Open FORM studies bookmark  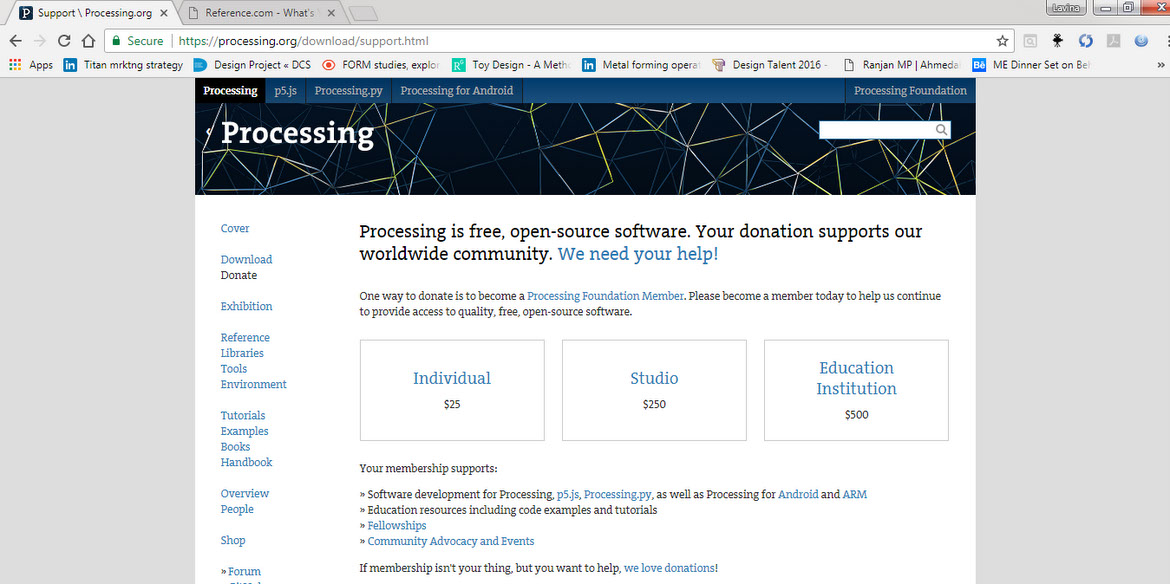[x=381, y=65]
